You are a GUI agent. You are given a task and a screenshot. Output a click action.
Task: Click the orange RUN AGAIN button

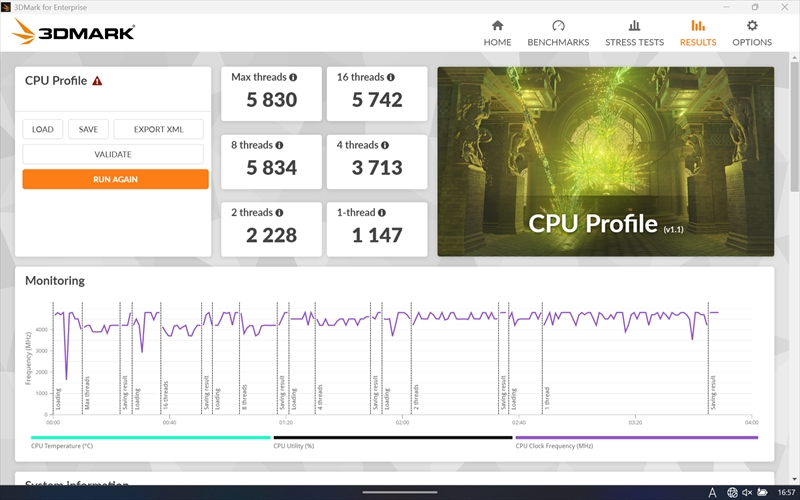pyautogui.click(x=115, y=179)
